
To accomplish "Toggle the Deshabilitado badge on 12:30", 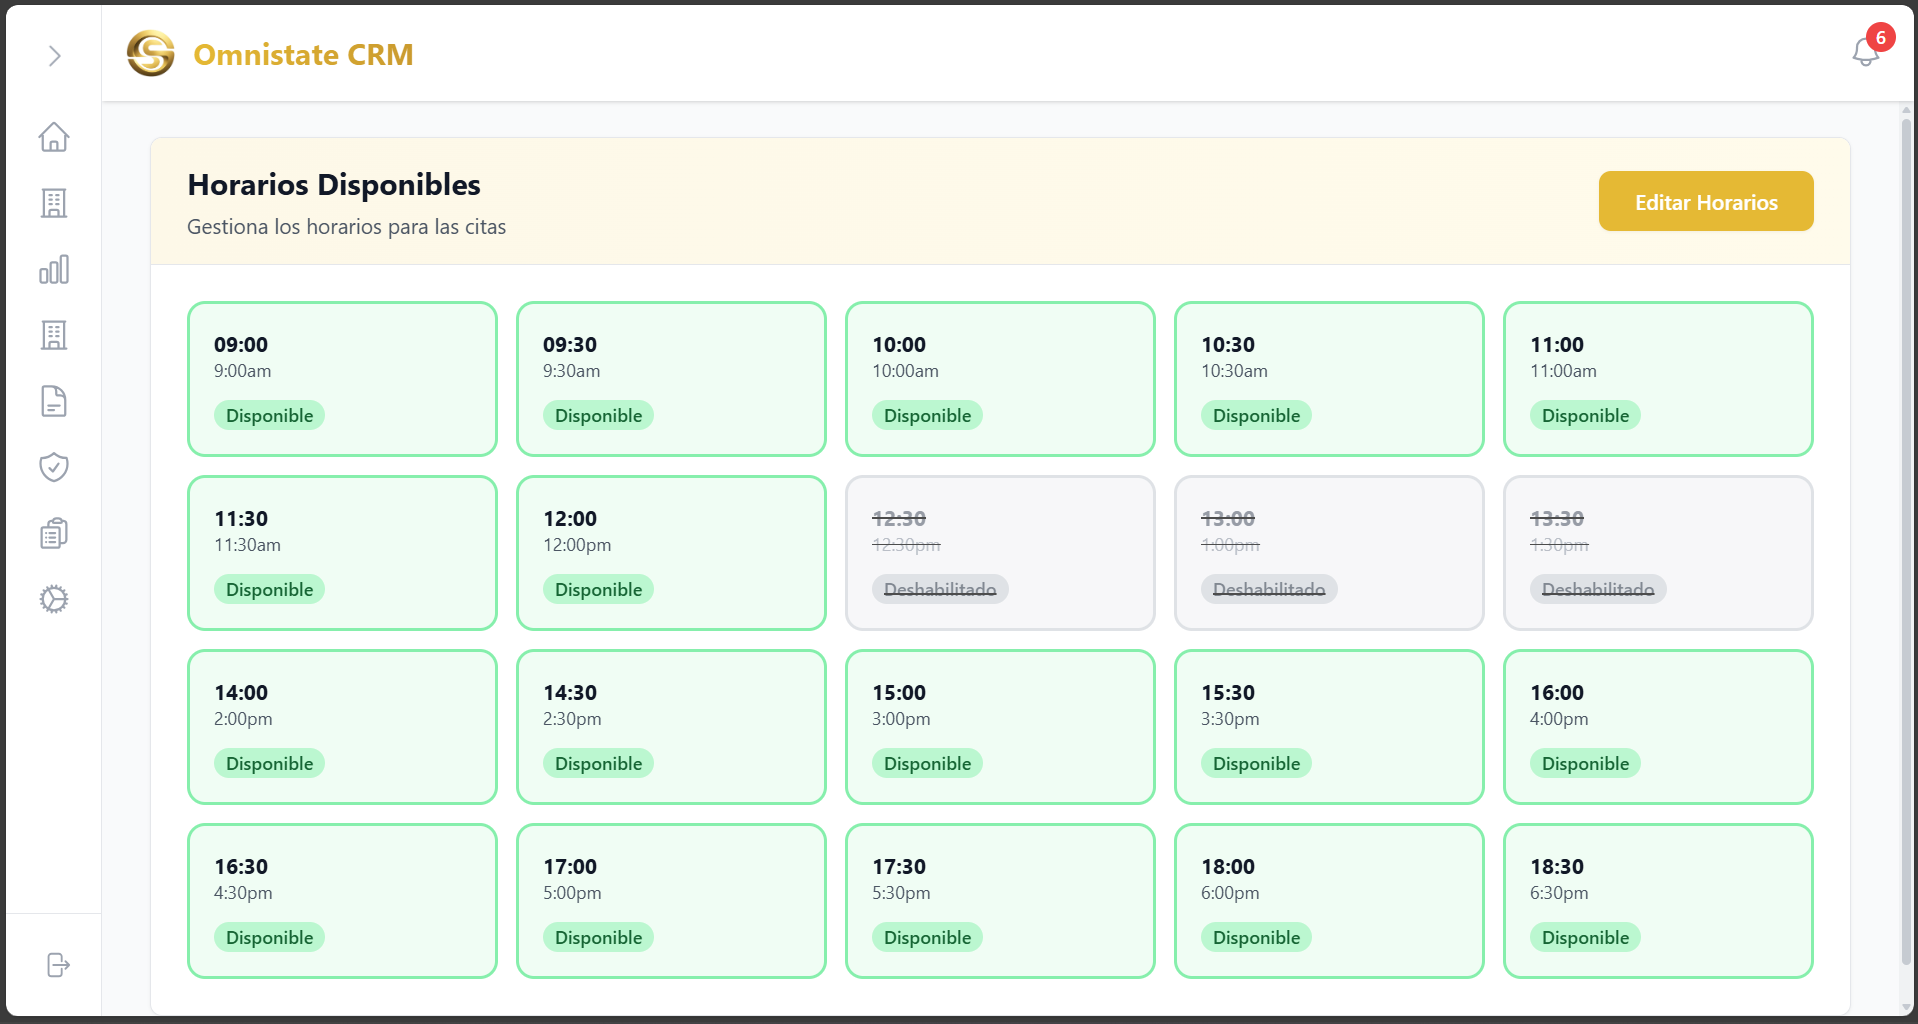I will point(940,589).
